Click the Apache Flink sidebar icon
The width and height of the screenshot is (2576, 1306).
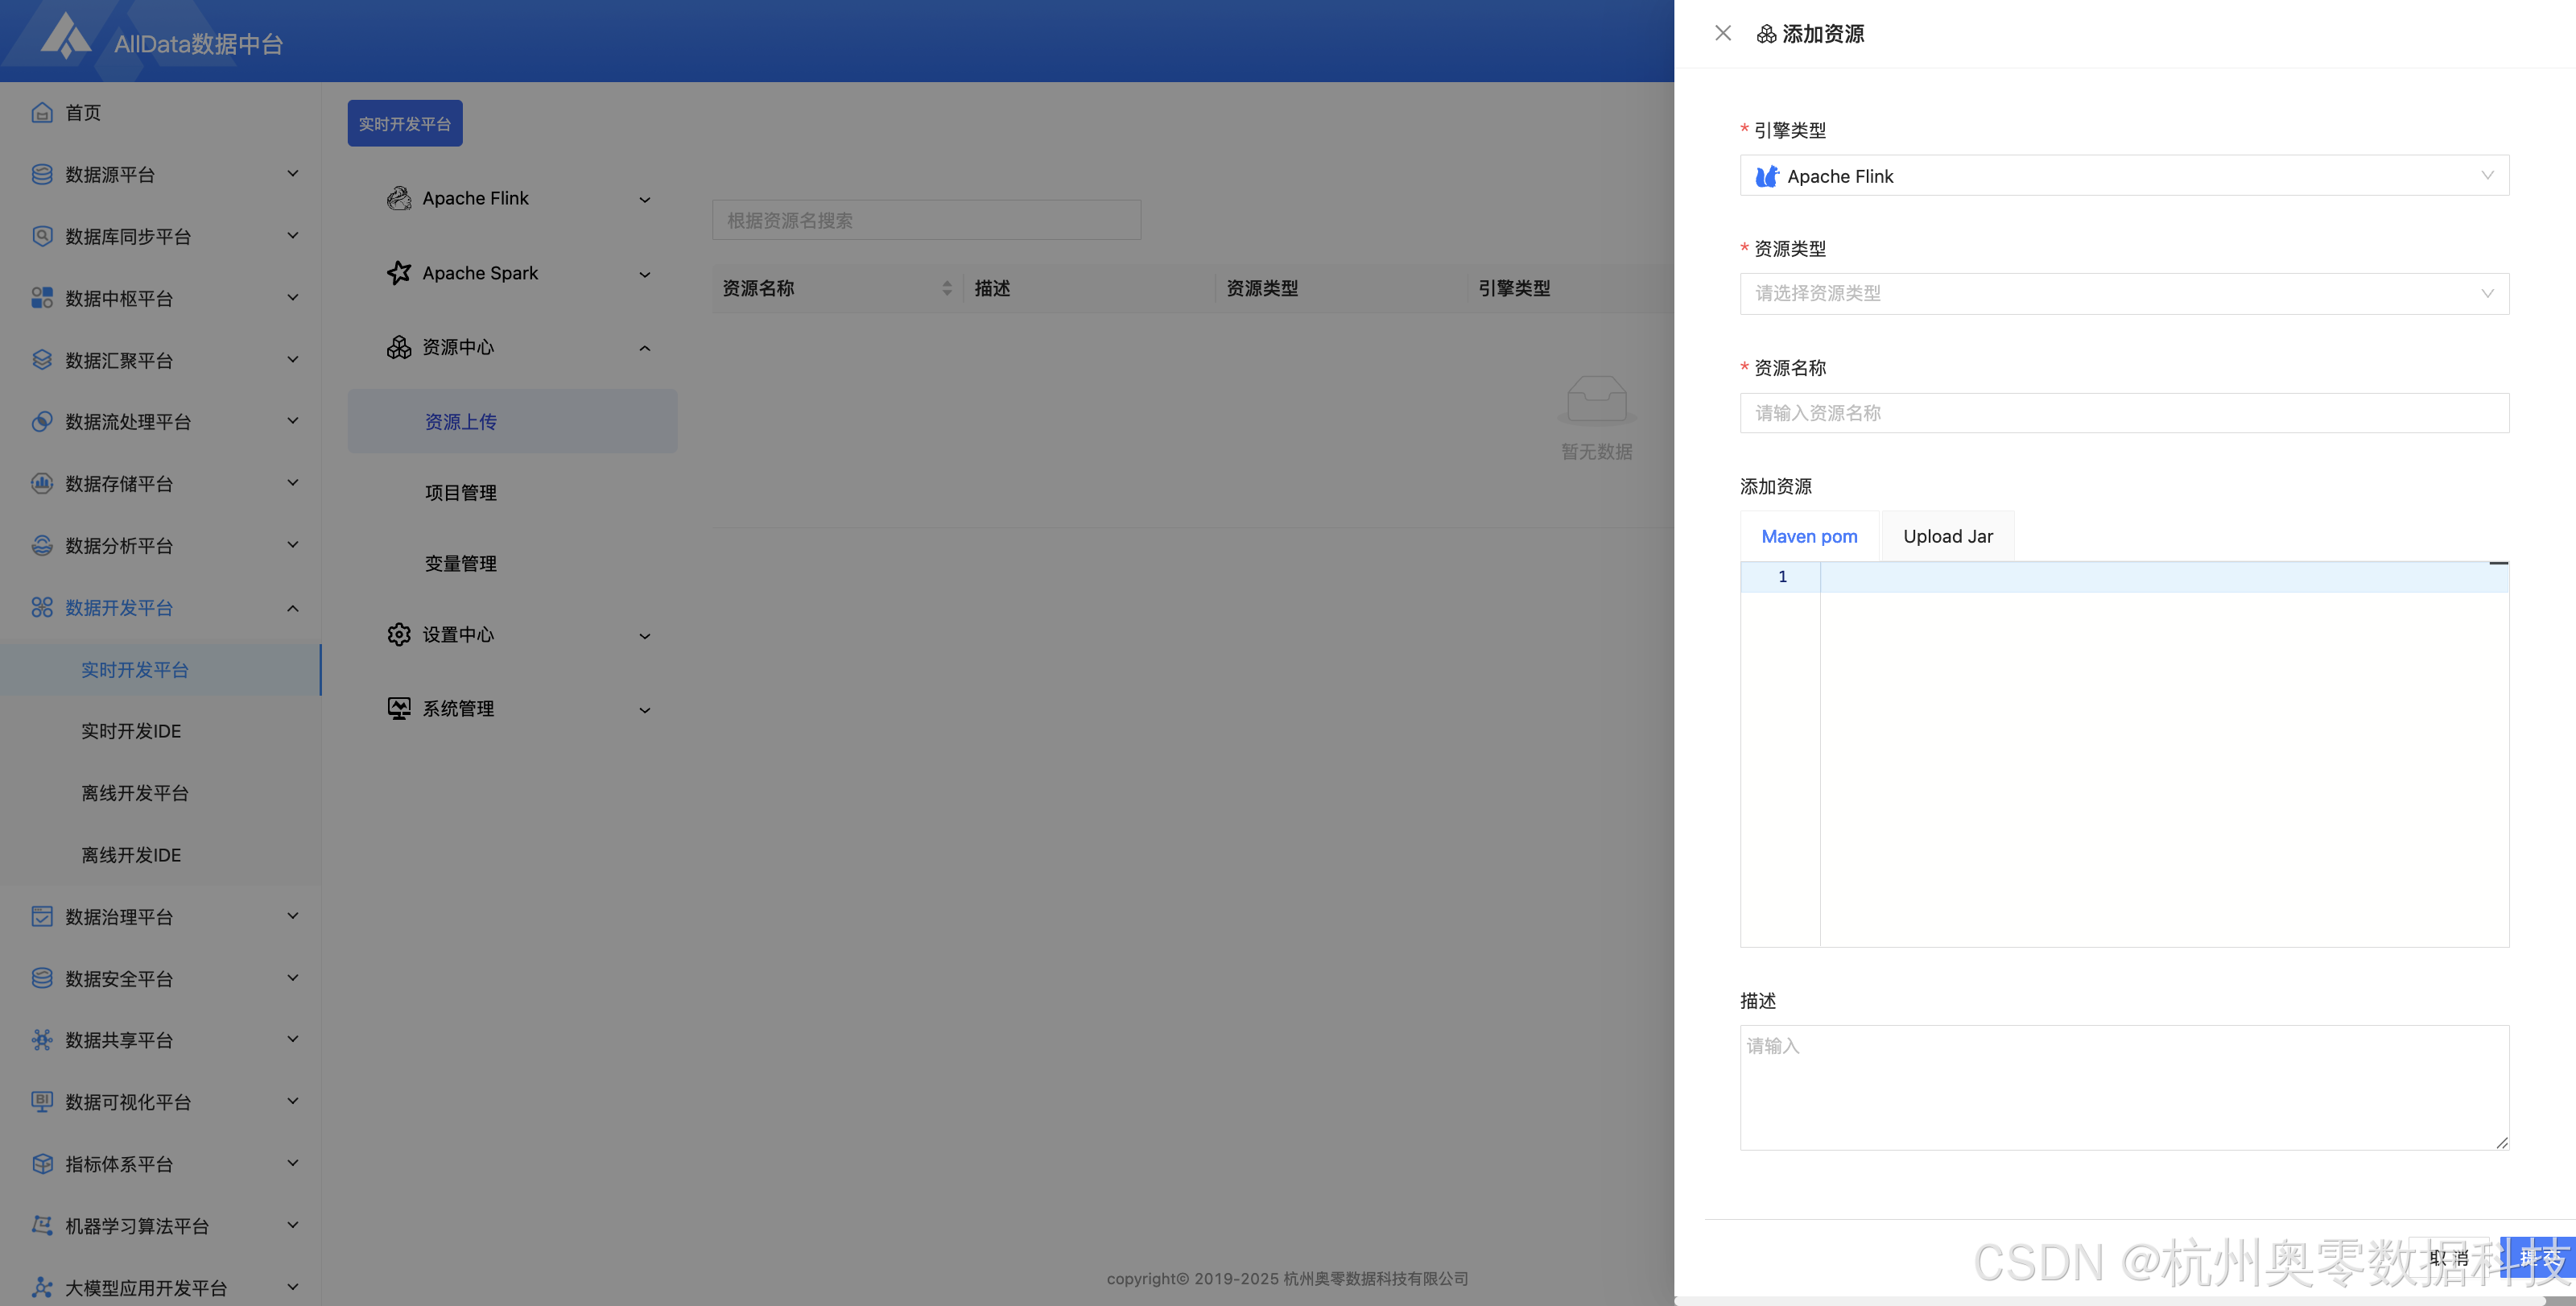[399, 198]
